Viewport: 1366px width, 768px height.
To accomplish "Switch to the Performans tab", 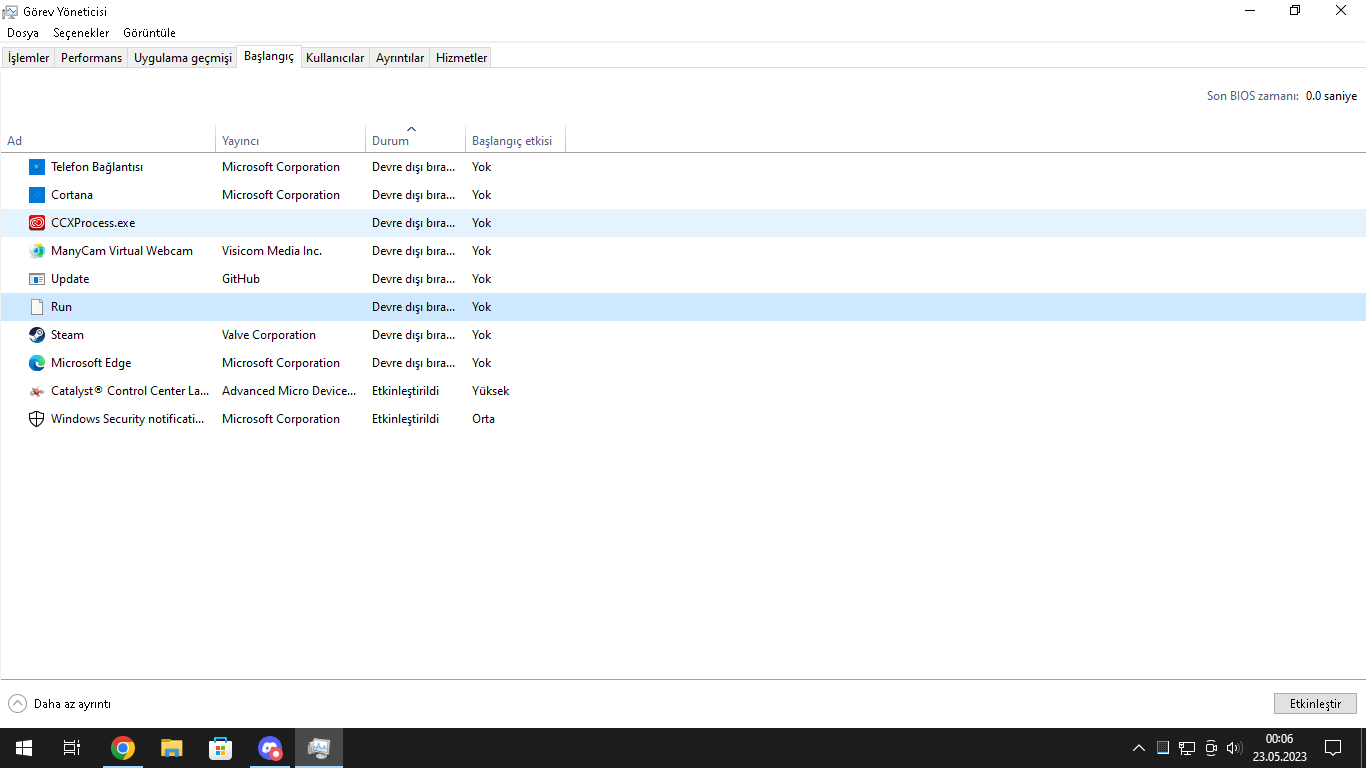I will pos(91,58).
